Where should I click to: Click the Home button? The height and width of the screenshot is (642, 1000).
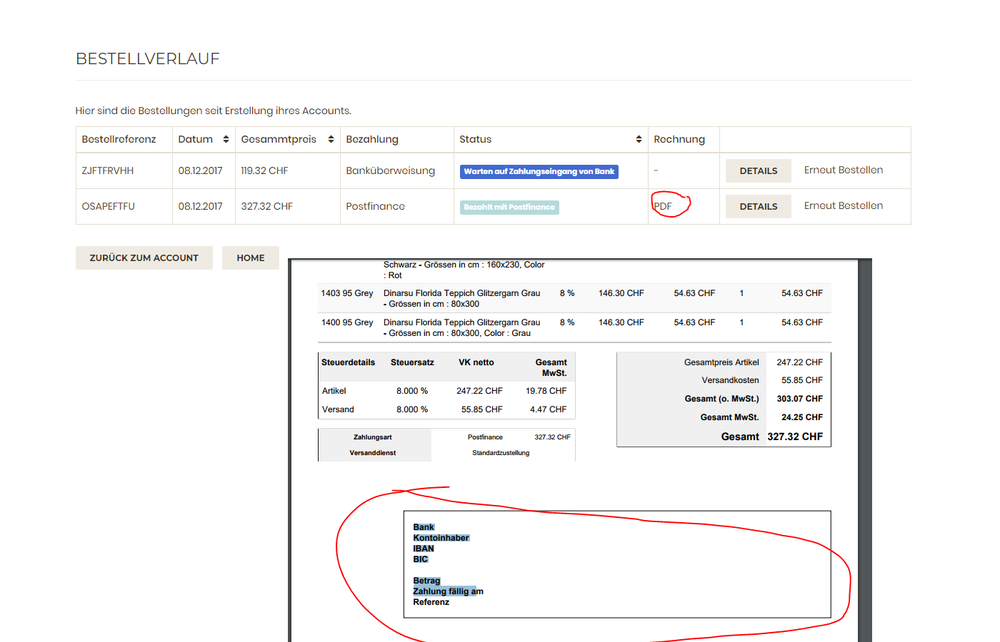[251, 258]
